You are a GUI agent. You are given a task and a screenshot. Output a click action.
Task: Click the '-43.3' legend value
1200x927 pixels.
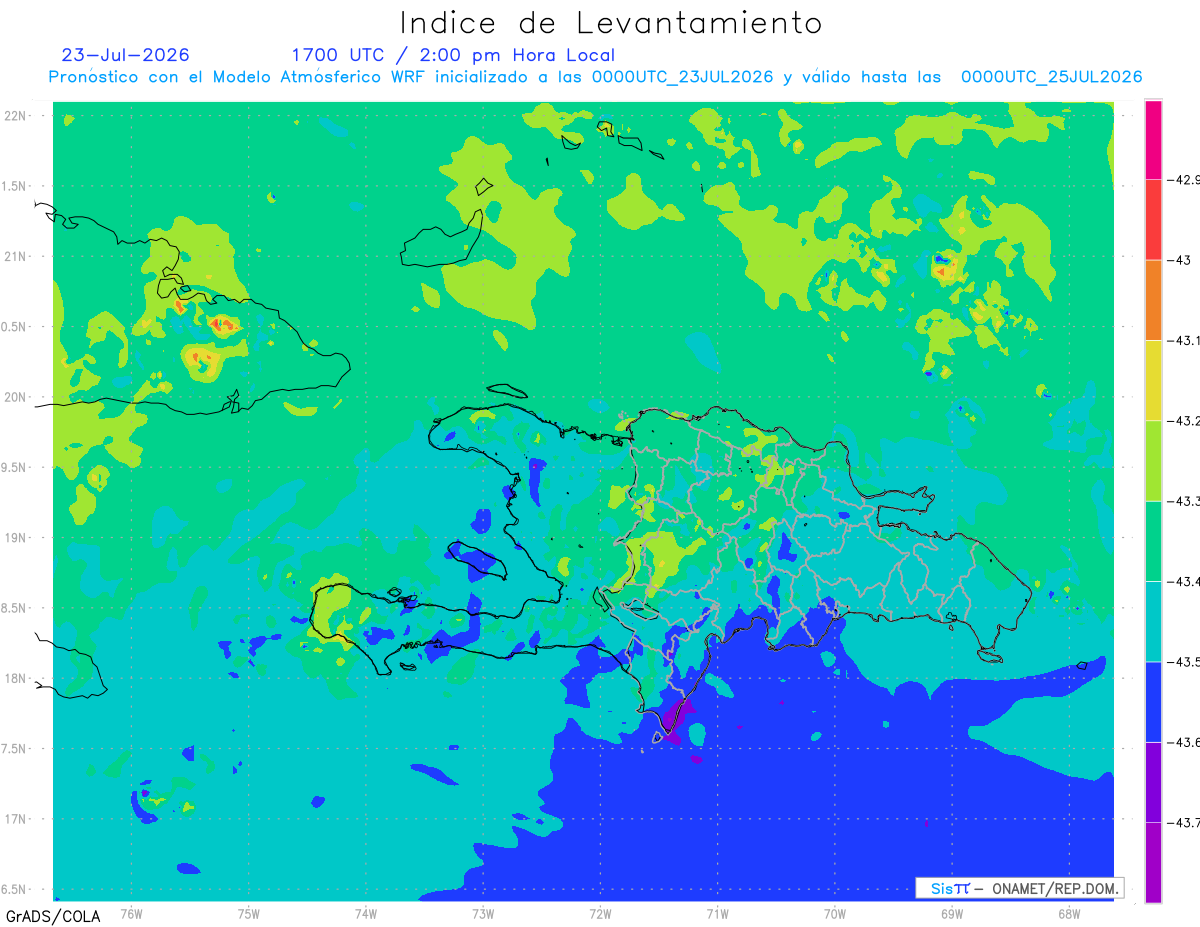click(1183, 501)
